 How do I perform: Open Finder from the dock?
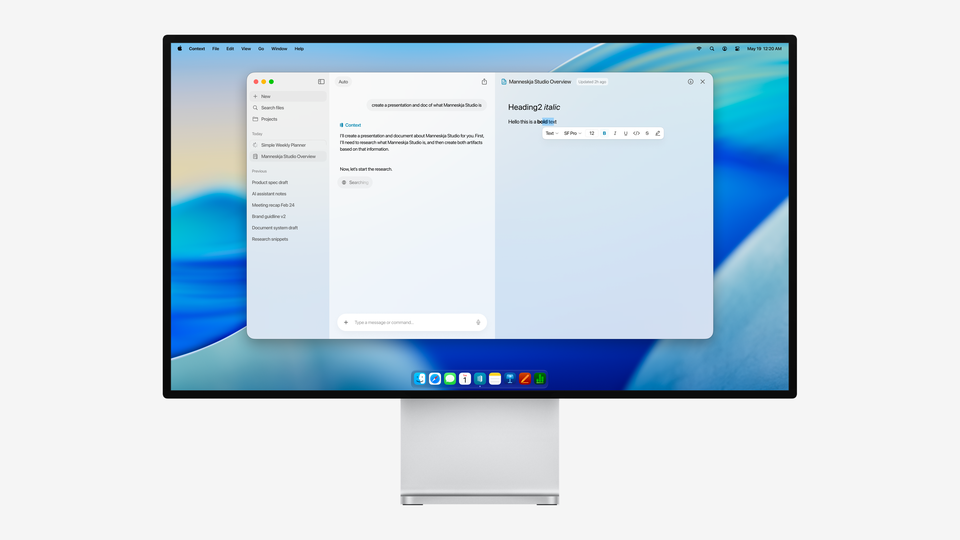(419, 379)
